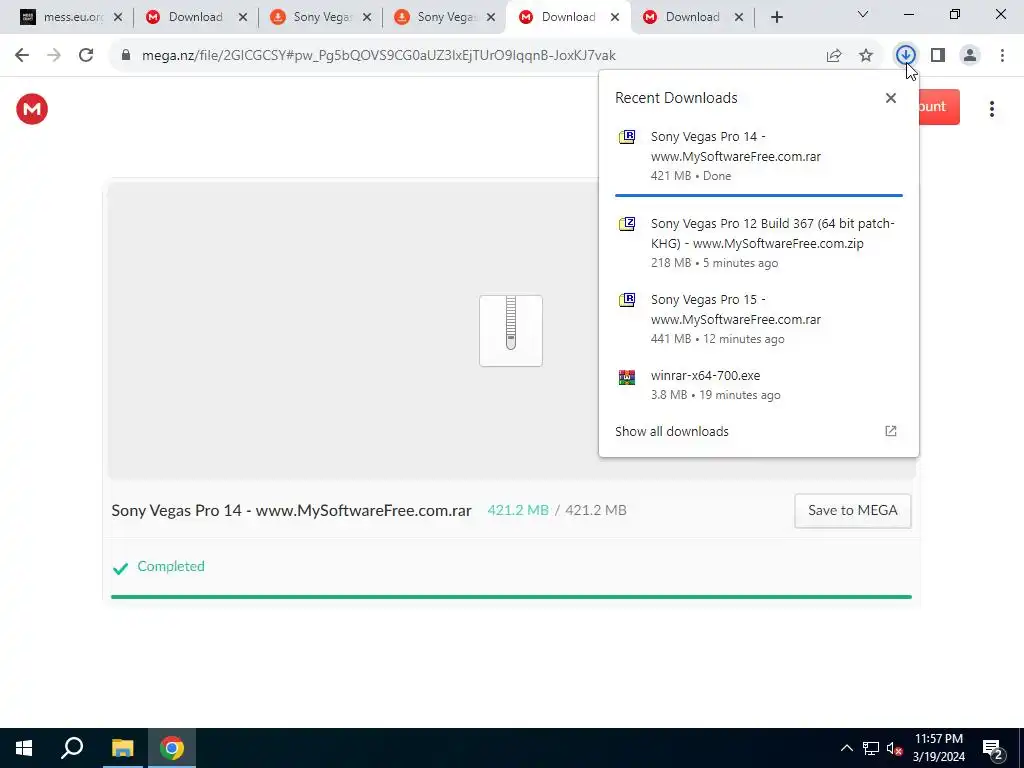
Task: Open File Explorer from taskbar
Action: [x=122, y=748]
